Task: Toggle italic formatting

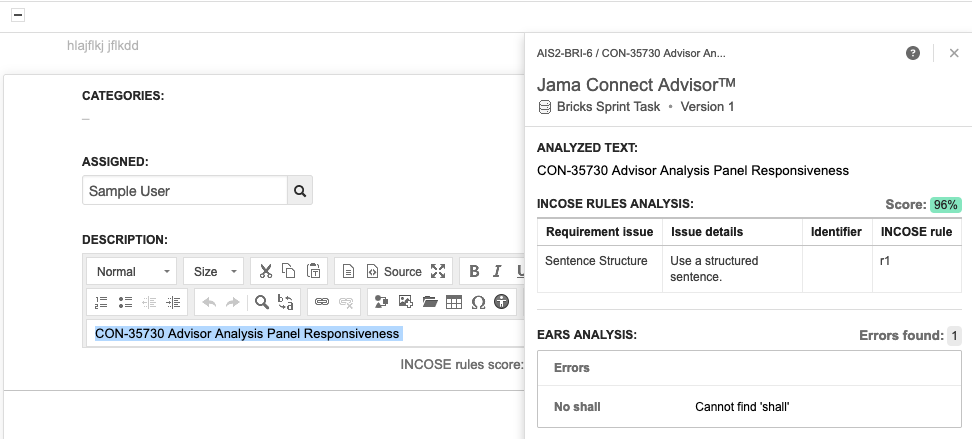Action: click(x=497, y=271)
